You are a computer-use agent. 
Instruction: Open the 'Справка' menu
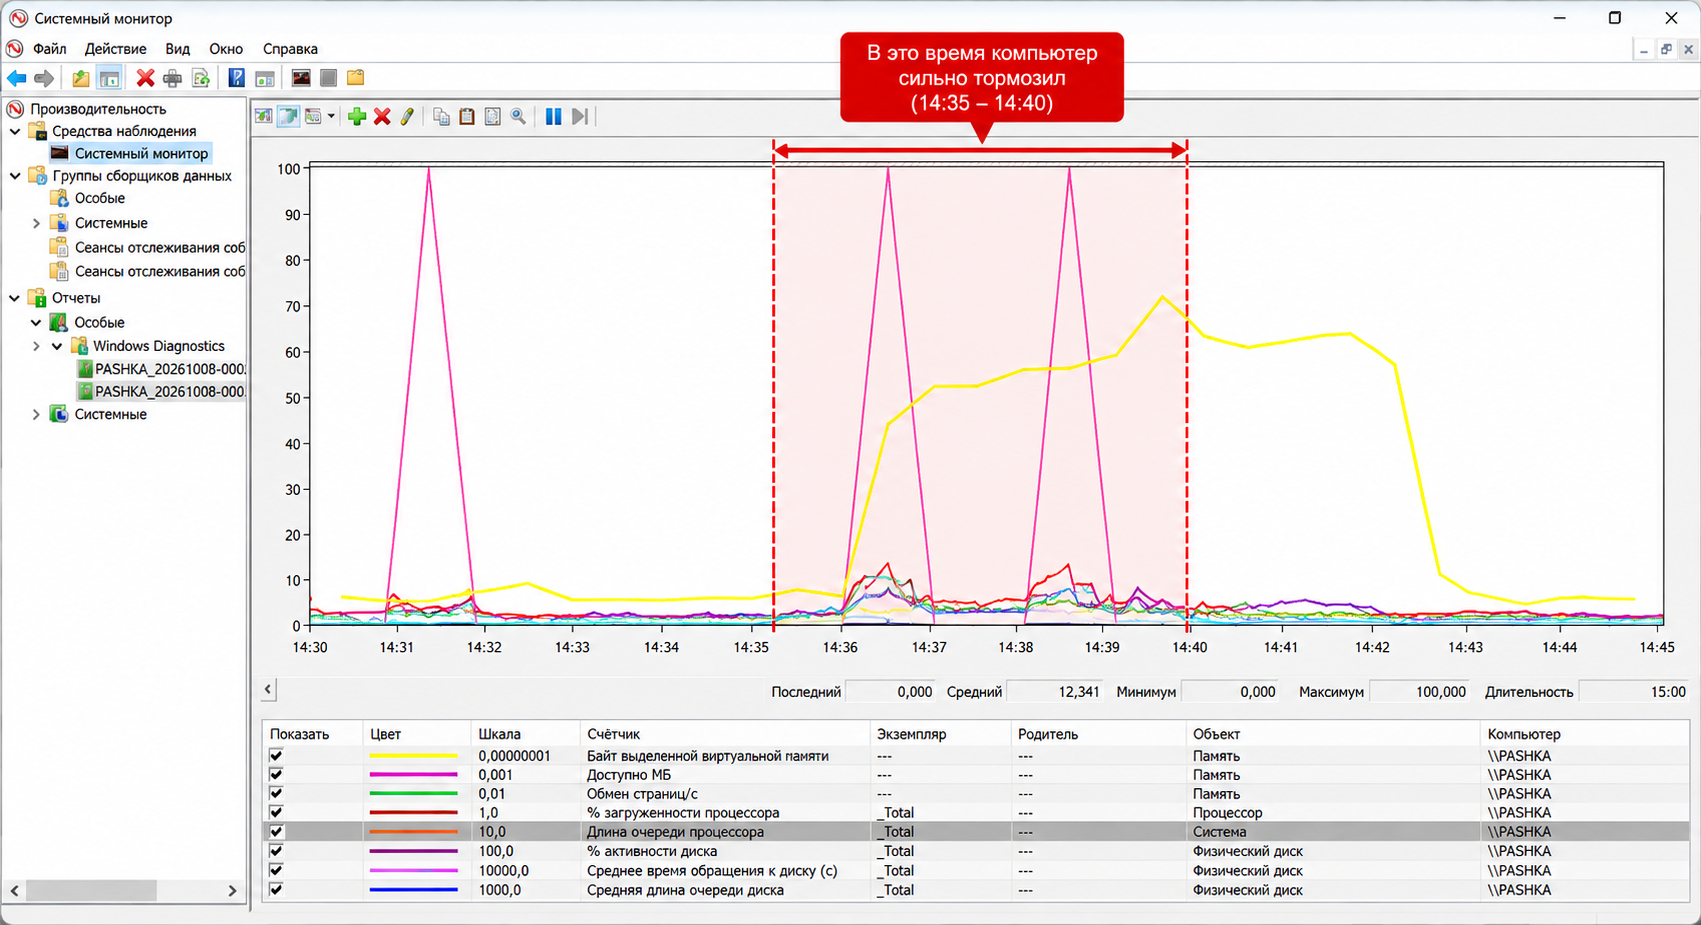click(x=290, y=48)
